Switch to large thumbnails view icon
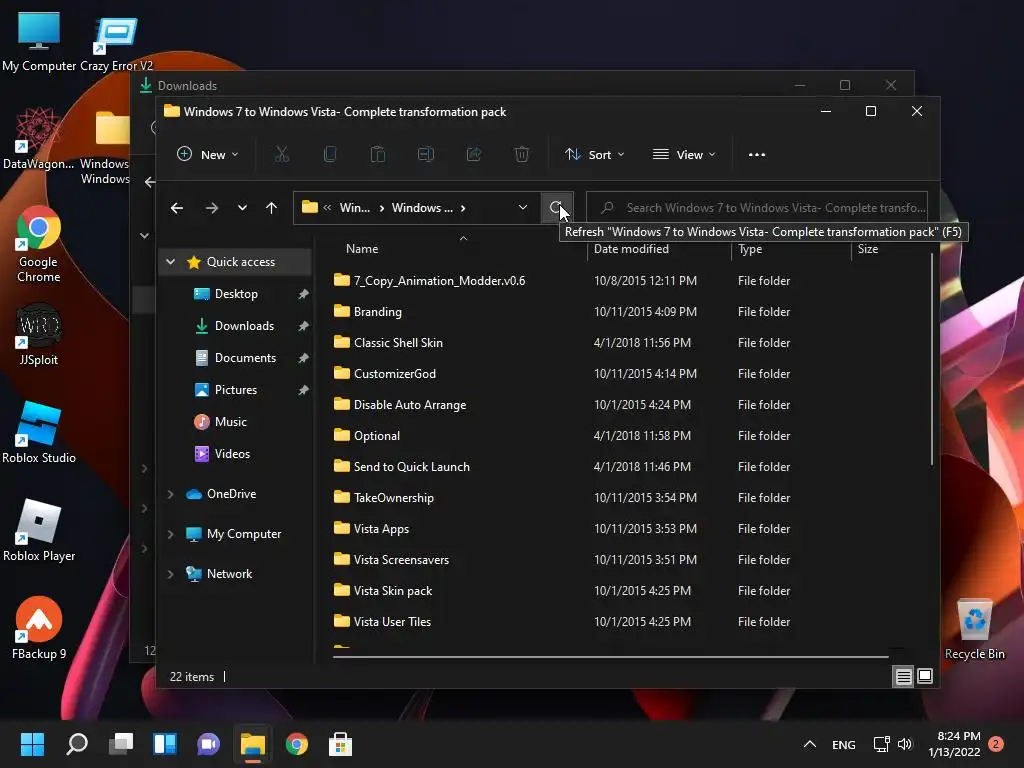The width and height of the screenshot is (1024, 768). pyautogui.click(x=925, y=676)
